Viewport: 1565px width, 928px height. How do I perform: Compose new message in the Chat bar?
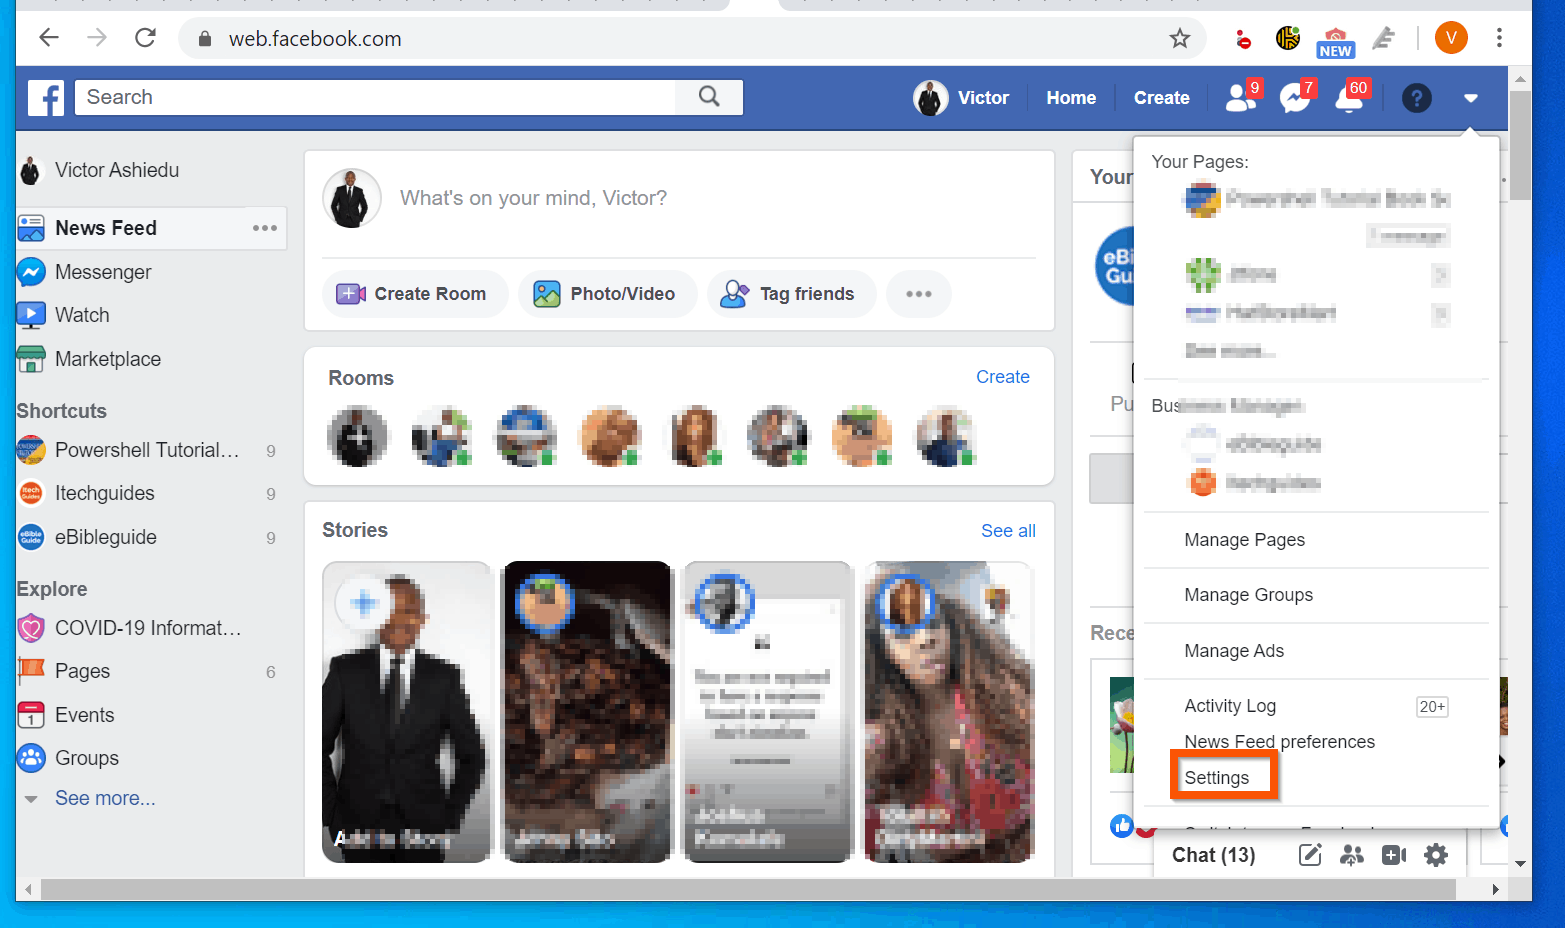click(x=1310, y=855)
